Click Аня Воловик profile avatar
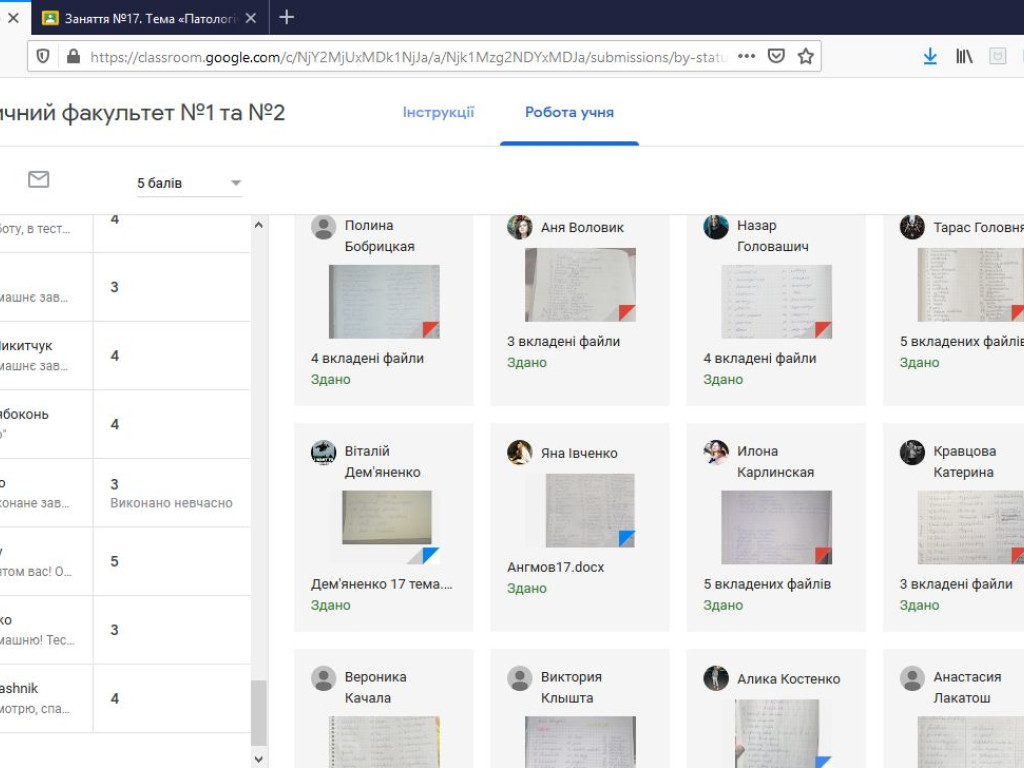The width and height of the screenshot is (1024, 768). (x=520, y=227)
